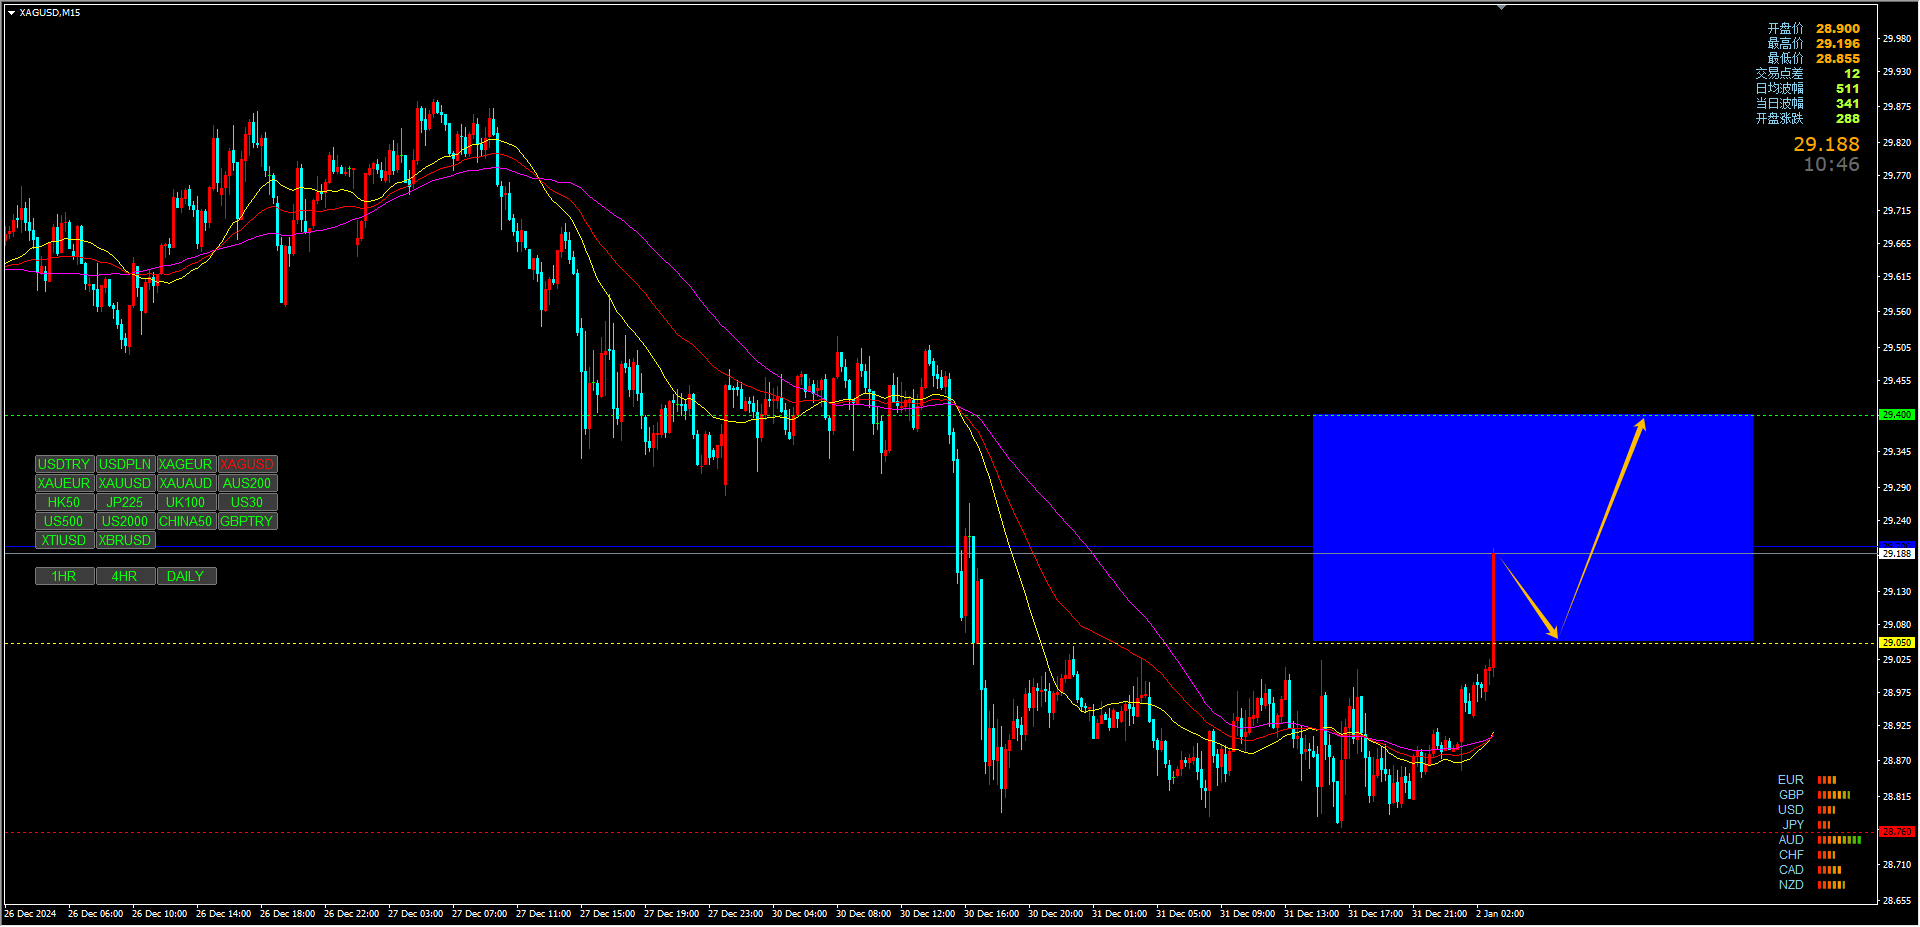Click the EUR currency strength meter
This screenshot has height=927, width=1920.
click(1827, 780)
